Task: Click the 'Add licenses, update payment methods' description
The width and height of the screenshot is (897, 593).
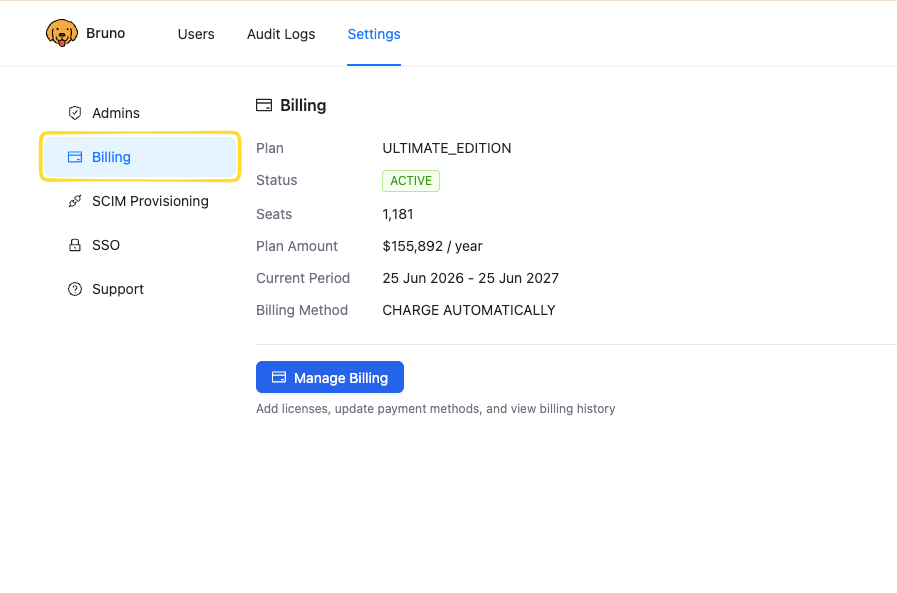Action: pos(435,408)
